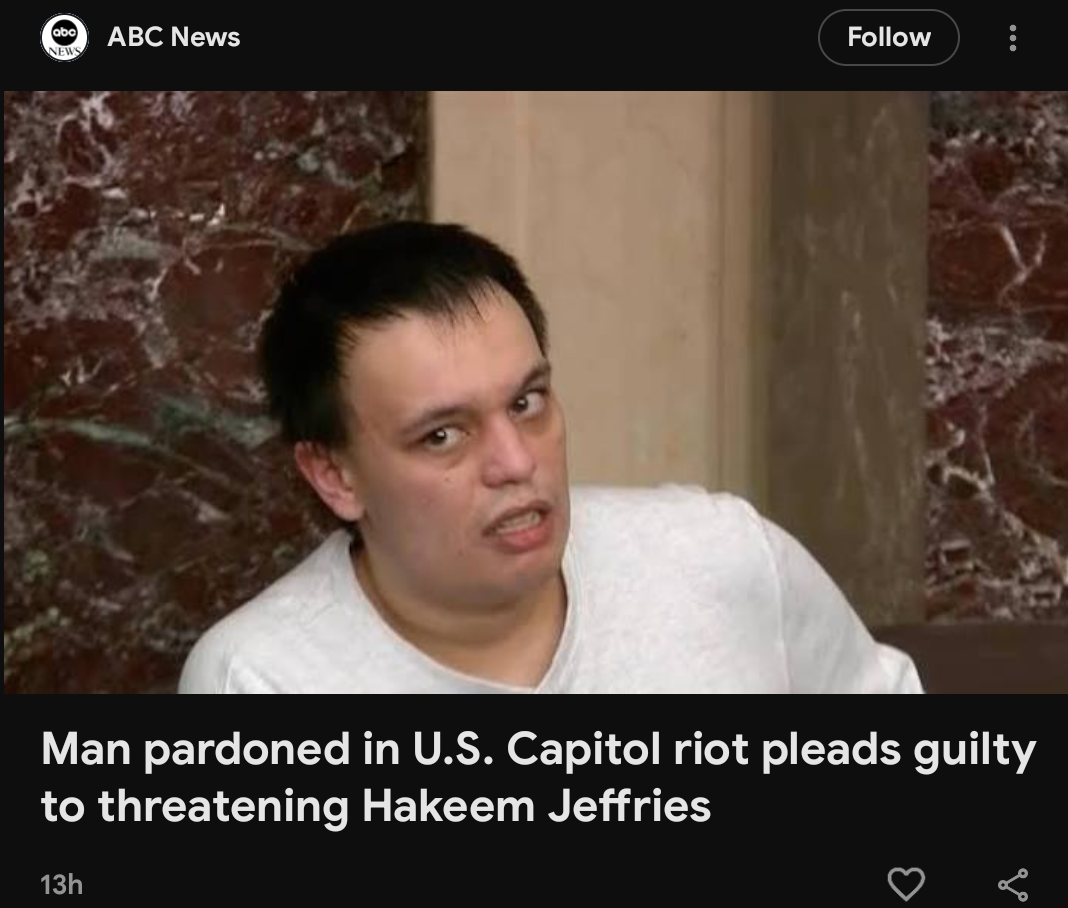Screen dimensions: 1068x908
Task: Click the ABC News circular logo
Action: pos(63,37)
